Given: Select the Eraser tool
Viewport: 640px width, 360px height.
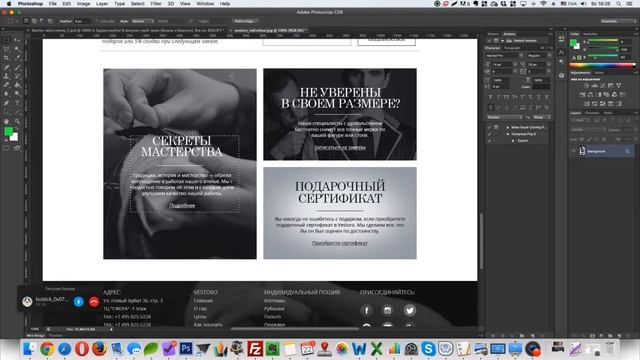Looking at the screenshot, I should (7, 85).
